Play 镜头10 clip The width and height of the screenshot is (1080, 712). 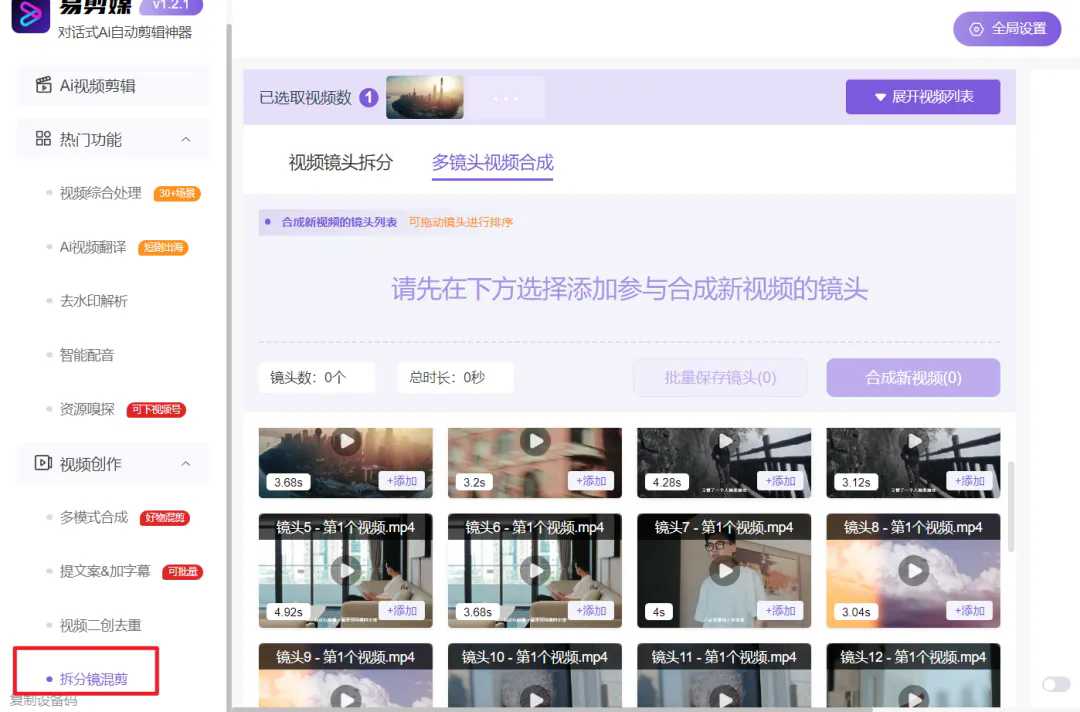pos(535,697)
